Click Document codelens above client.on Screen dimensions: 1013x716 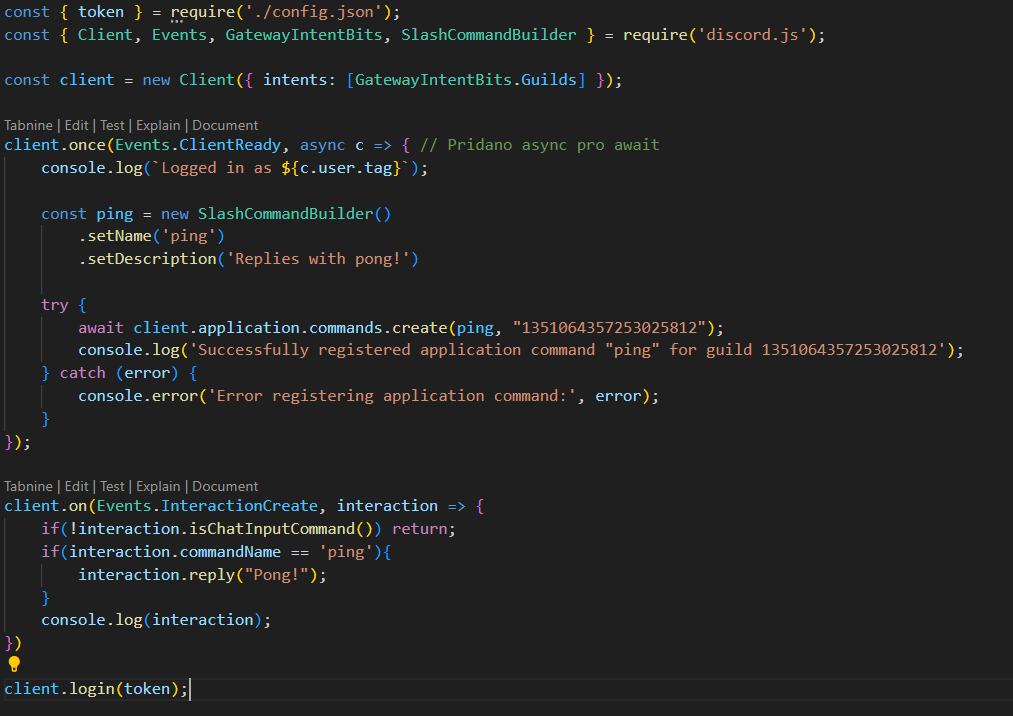pos(225,487)
